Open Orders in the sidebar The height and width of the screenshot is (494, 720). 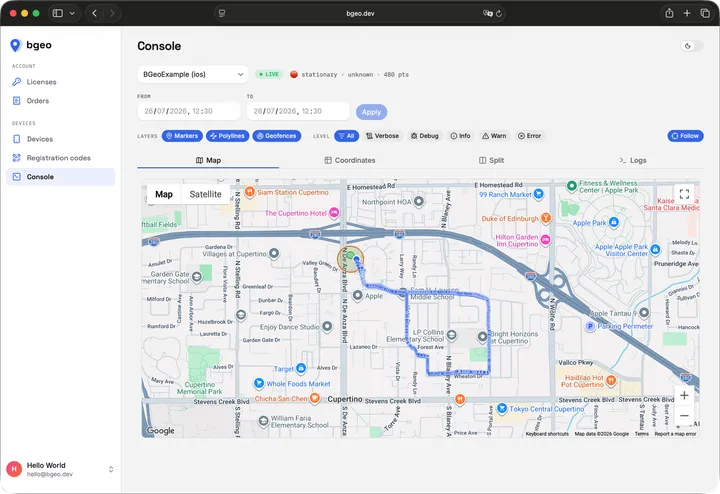[61, 101]
